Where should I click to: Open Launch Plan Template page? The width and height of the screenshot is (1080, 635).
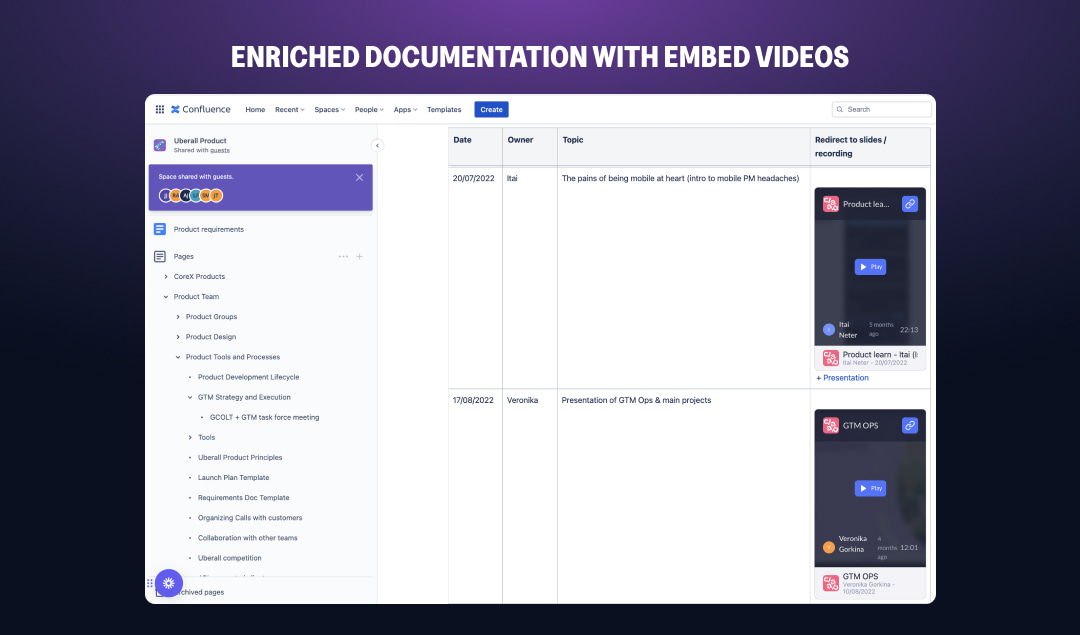pos(233,477)
